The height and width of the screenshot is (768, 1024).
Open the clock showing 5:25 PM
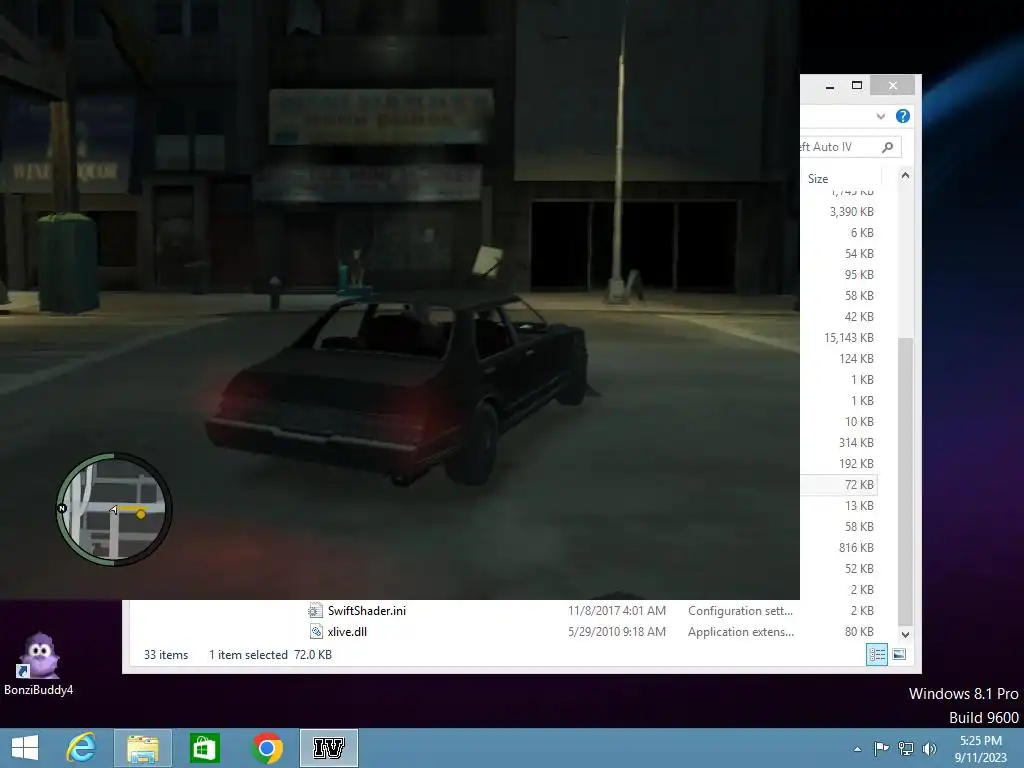(x=980, y=741)
